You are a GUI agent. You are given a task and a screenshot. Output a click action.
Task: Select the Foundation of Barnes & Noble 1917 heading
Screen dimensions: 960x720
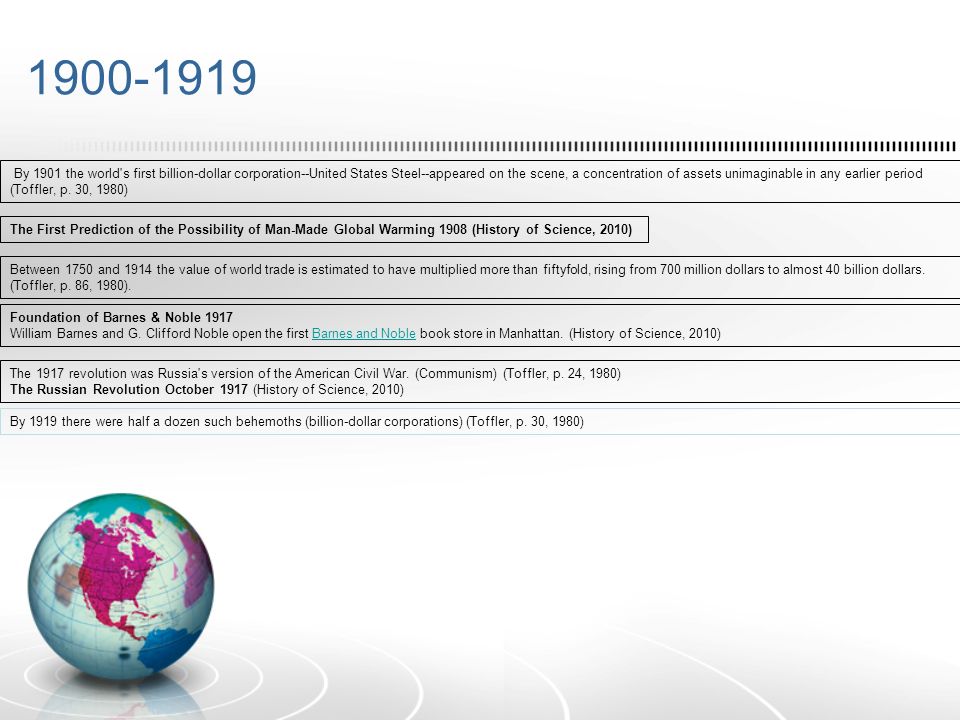121,317
